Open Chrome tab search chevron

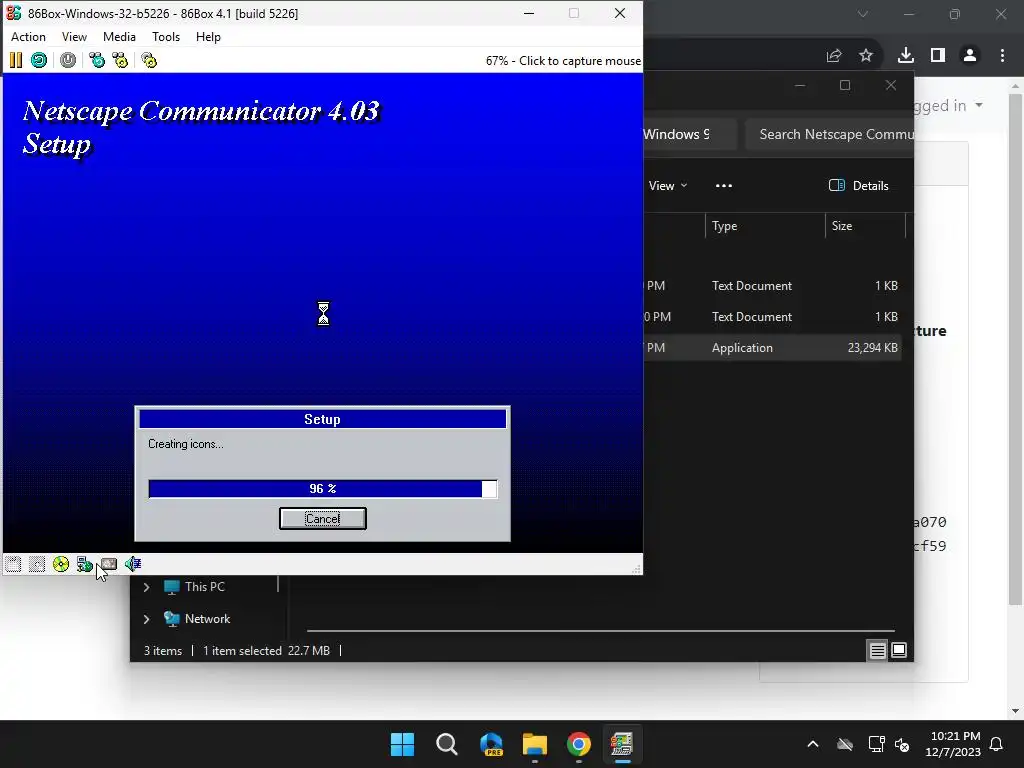pyautogui.click(x=863, y=14)
